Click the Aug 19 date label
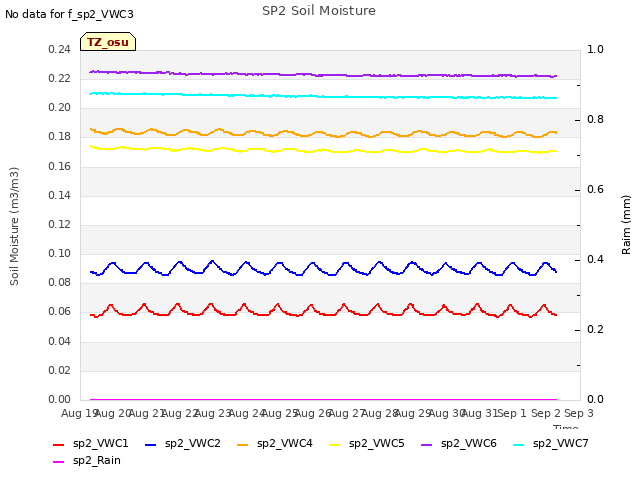The width and height of the screenshot is (640, 480). [x=78, y=414]
